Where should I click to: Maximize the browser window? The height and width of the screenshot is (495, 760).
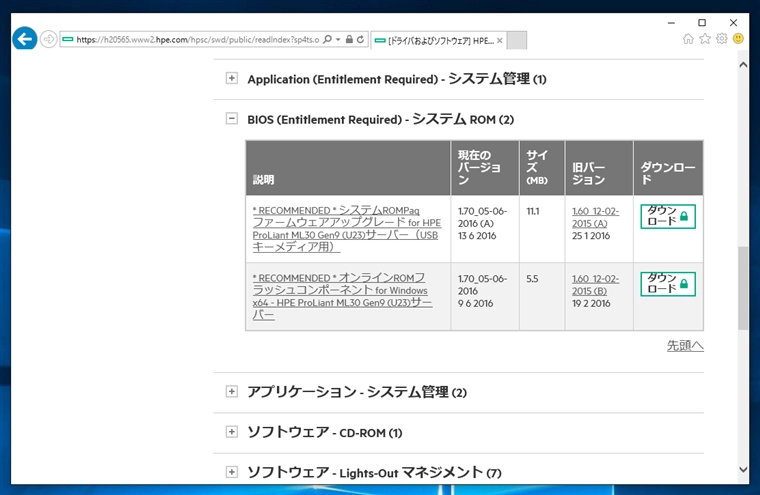pyautogui.click(x=702, y=23)
